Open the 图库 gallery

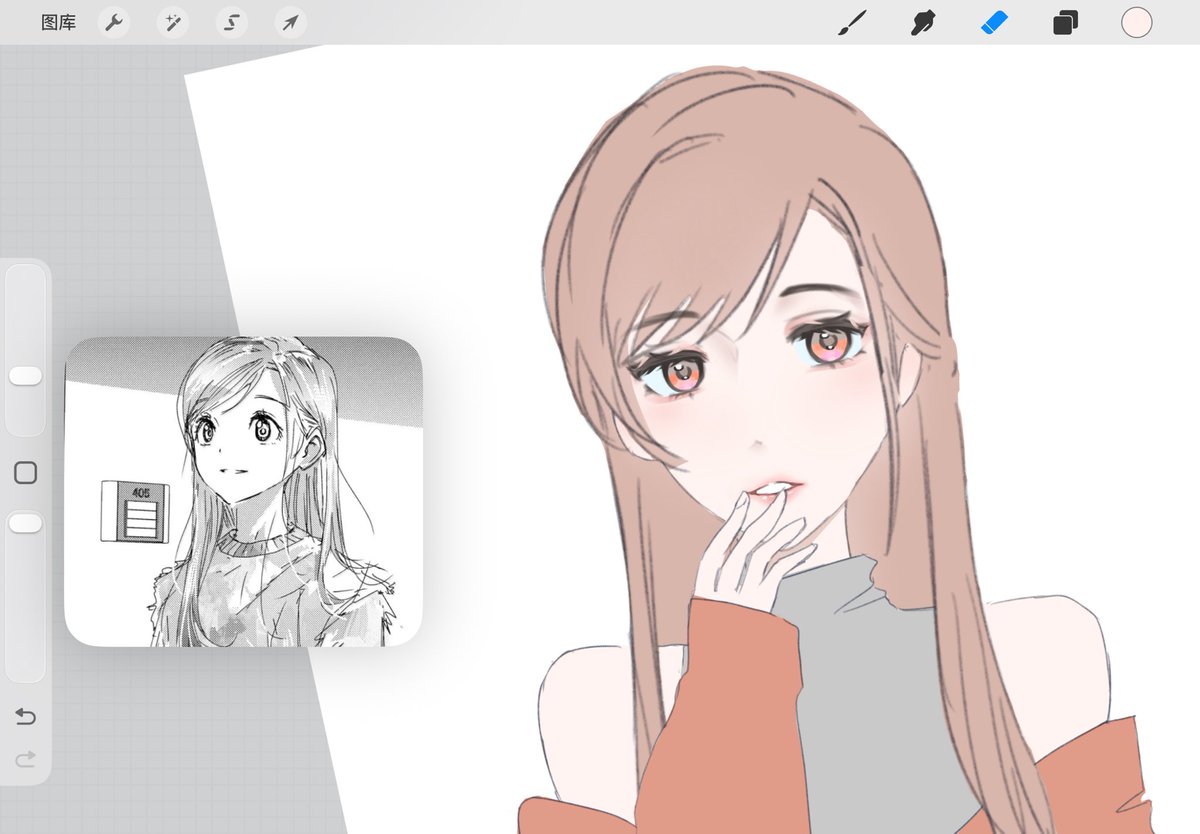58,22
